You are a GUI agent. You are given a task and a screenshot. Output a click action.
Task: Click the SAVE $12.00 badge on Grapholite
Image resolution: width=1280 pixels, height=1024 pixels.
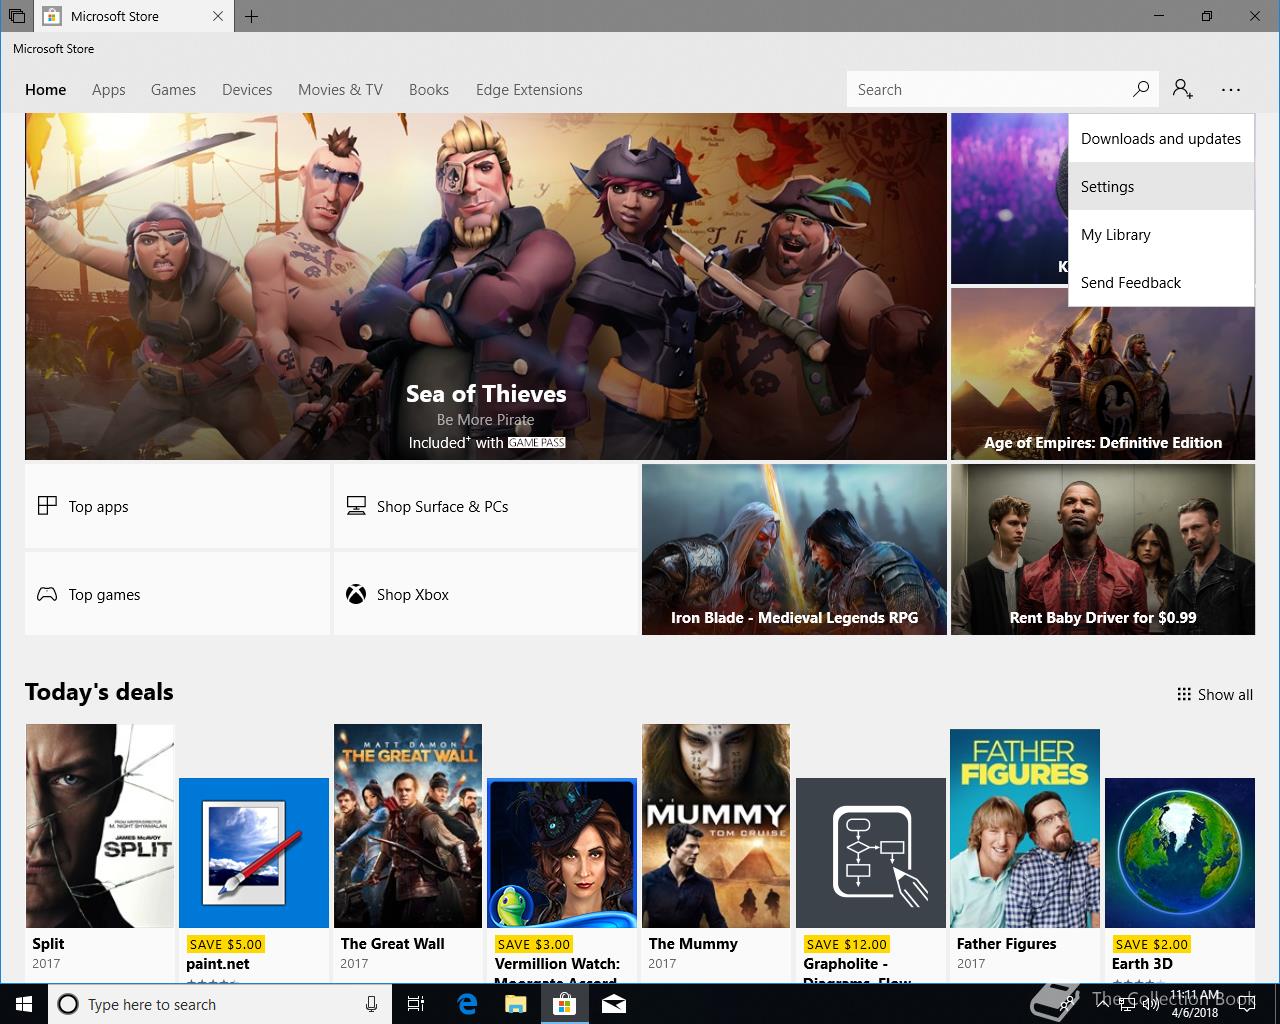[846, 944]
